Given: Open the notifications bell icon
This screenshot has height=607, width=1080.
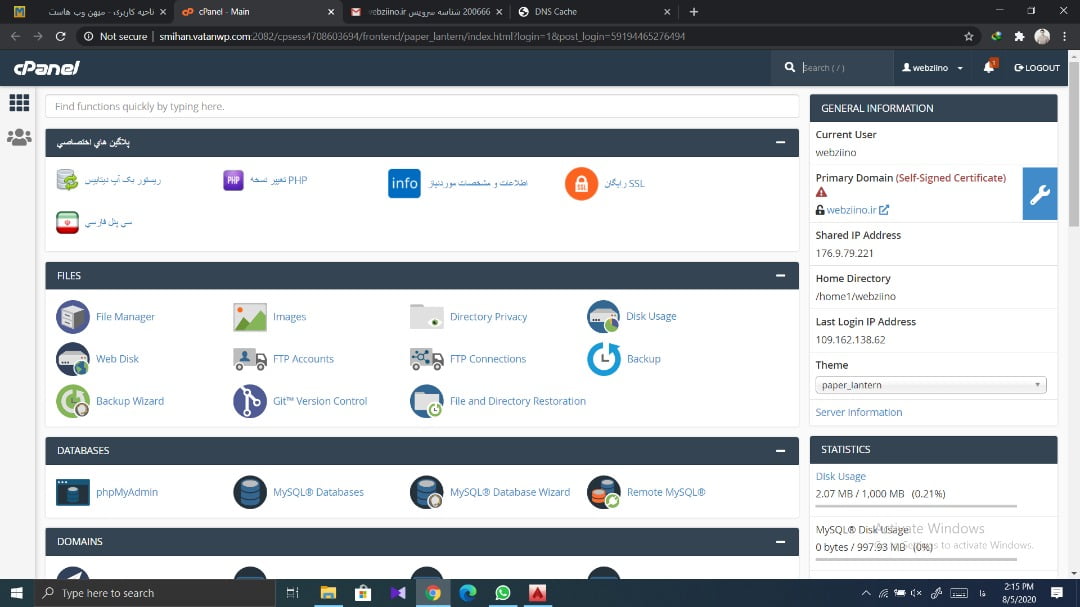Looking at the screenshot, I should point(989,67).
